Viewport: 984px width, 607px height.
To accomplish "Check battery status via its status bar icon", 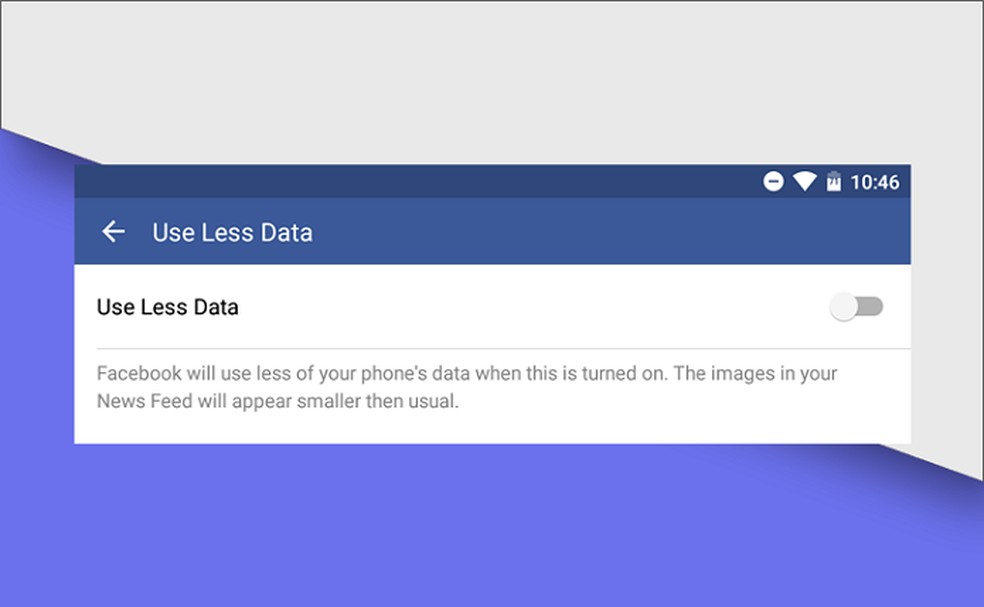I will point(833,181).
